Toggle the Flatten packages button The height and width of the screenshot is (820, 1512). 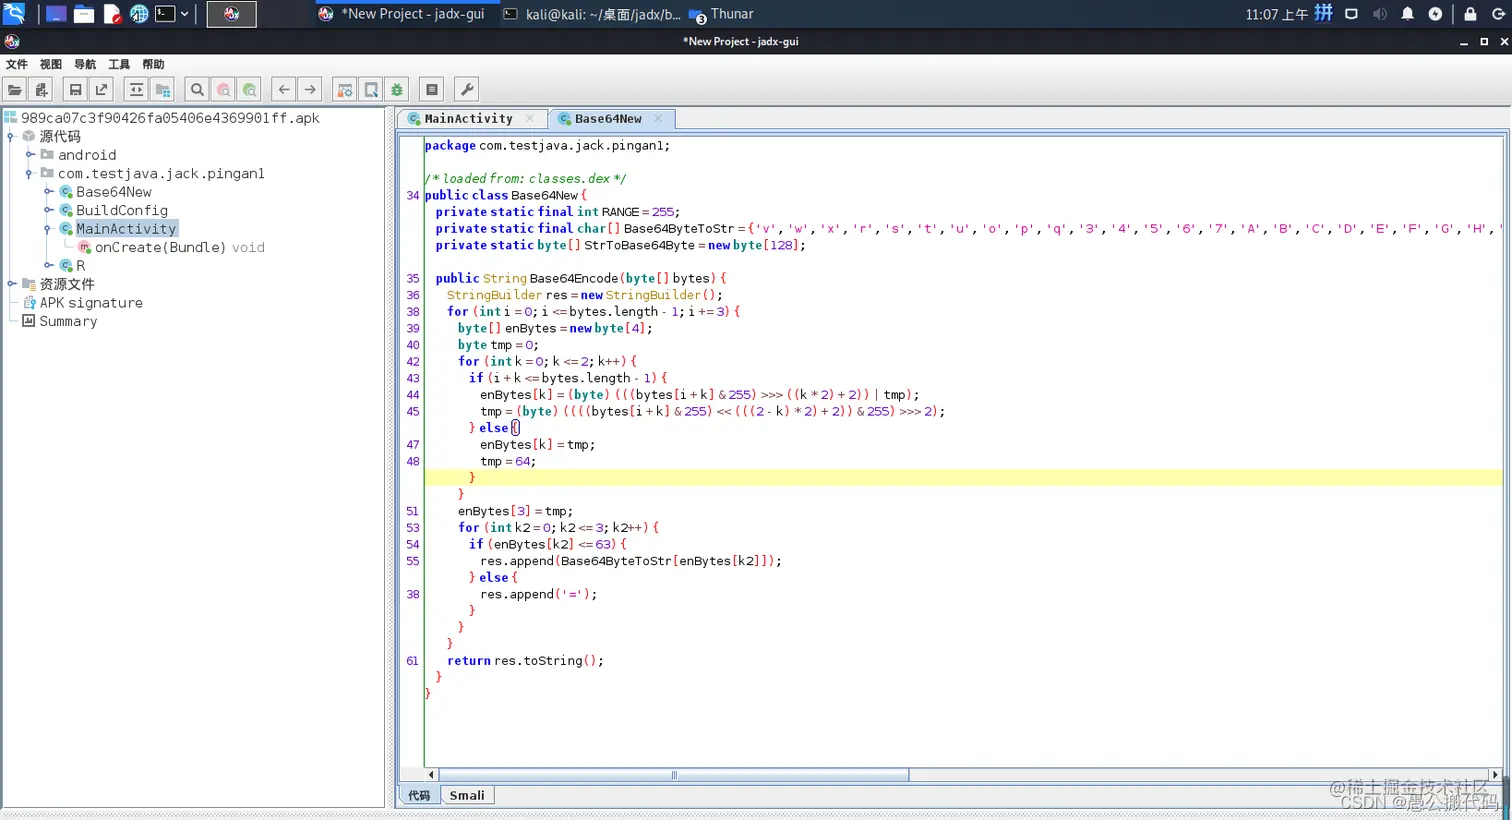coord(163,90)
